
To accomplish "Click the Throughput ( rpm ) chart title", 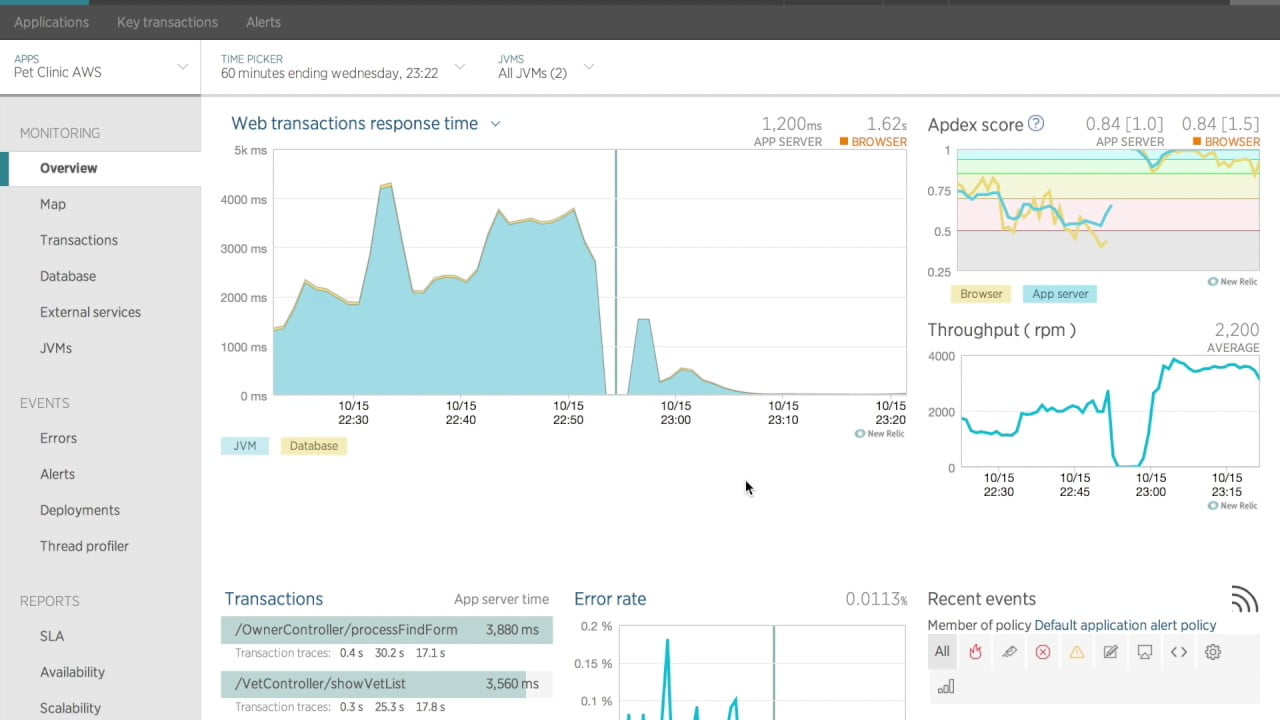I will click(1001, 330).
